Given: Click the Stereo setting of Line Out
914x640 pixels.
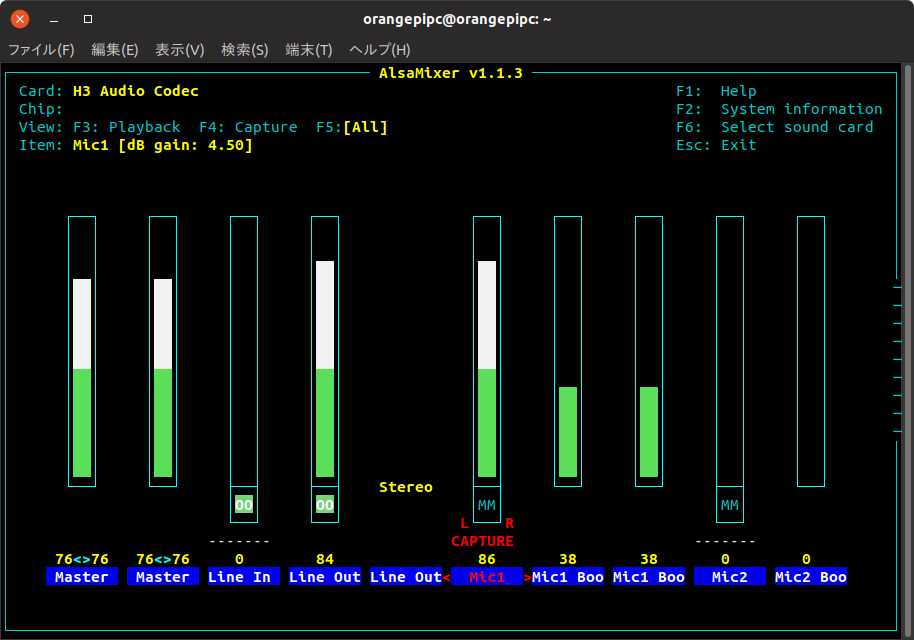Looking at the screenshot, I should [405, 487].
